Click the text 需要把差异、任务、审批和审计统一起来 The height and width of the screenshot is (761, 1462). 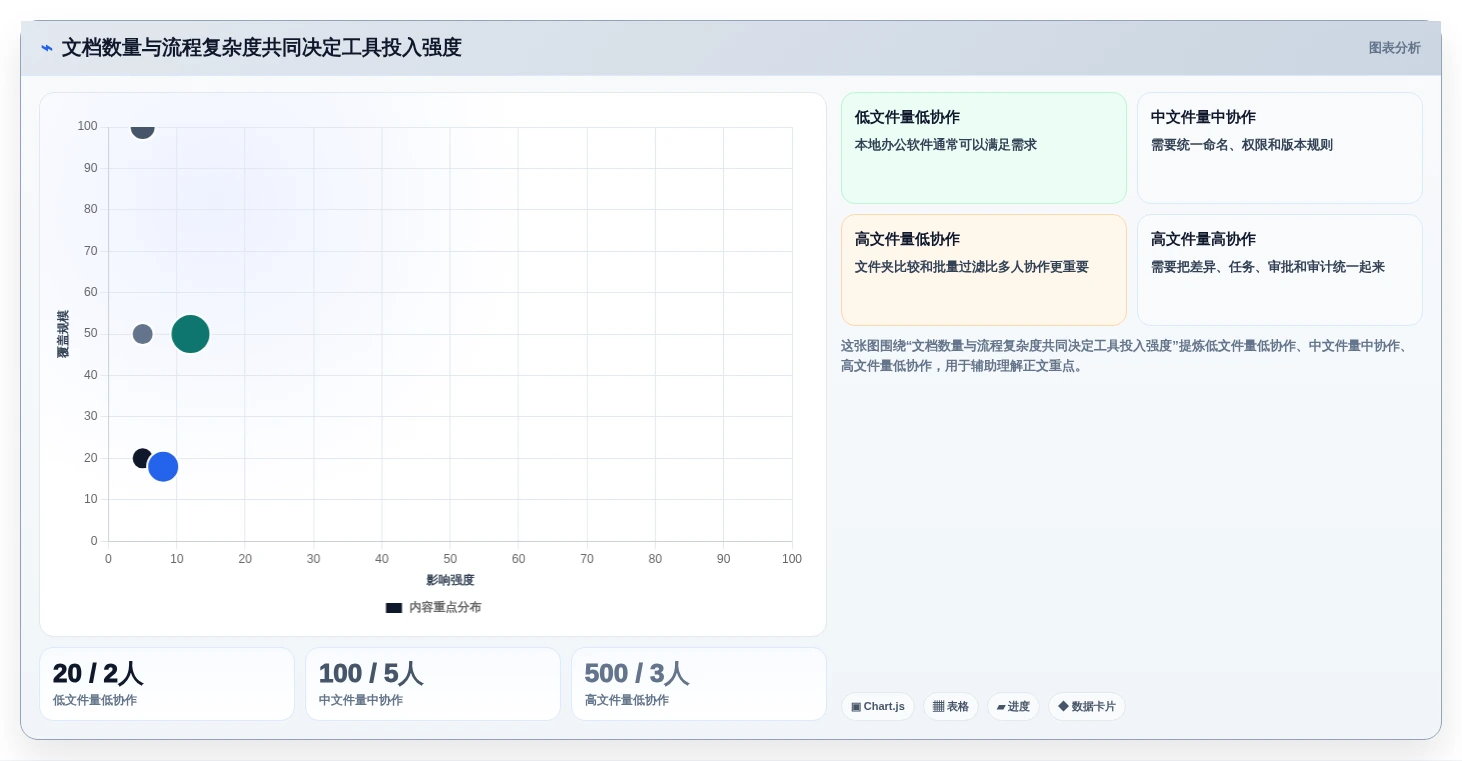point(1268,267)
